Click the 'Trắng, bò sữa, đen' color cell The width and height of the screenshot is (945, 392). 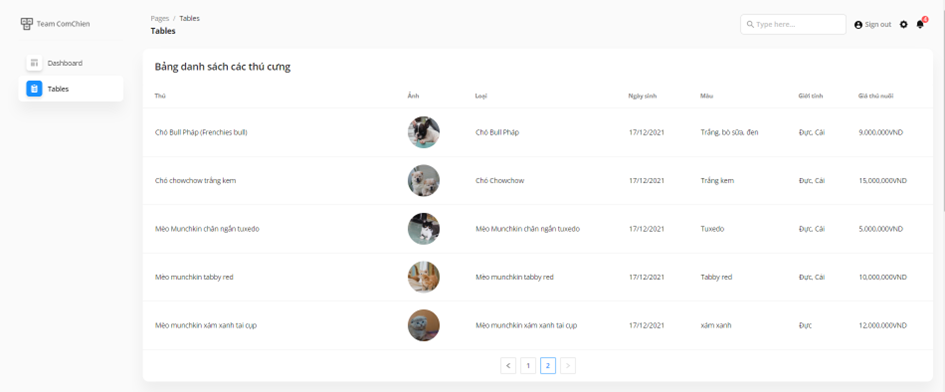729,132
